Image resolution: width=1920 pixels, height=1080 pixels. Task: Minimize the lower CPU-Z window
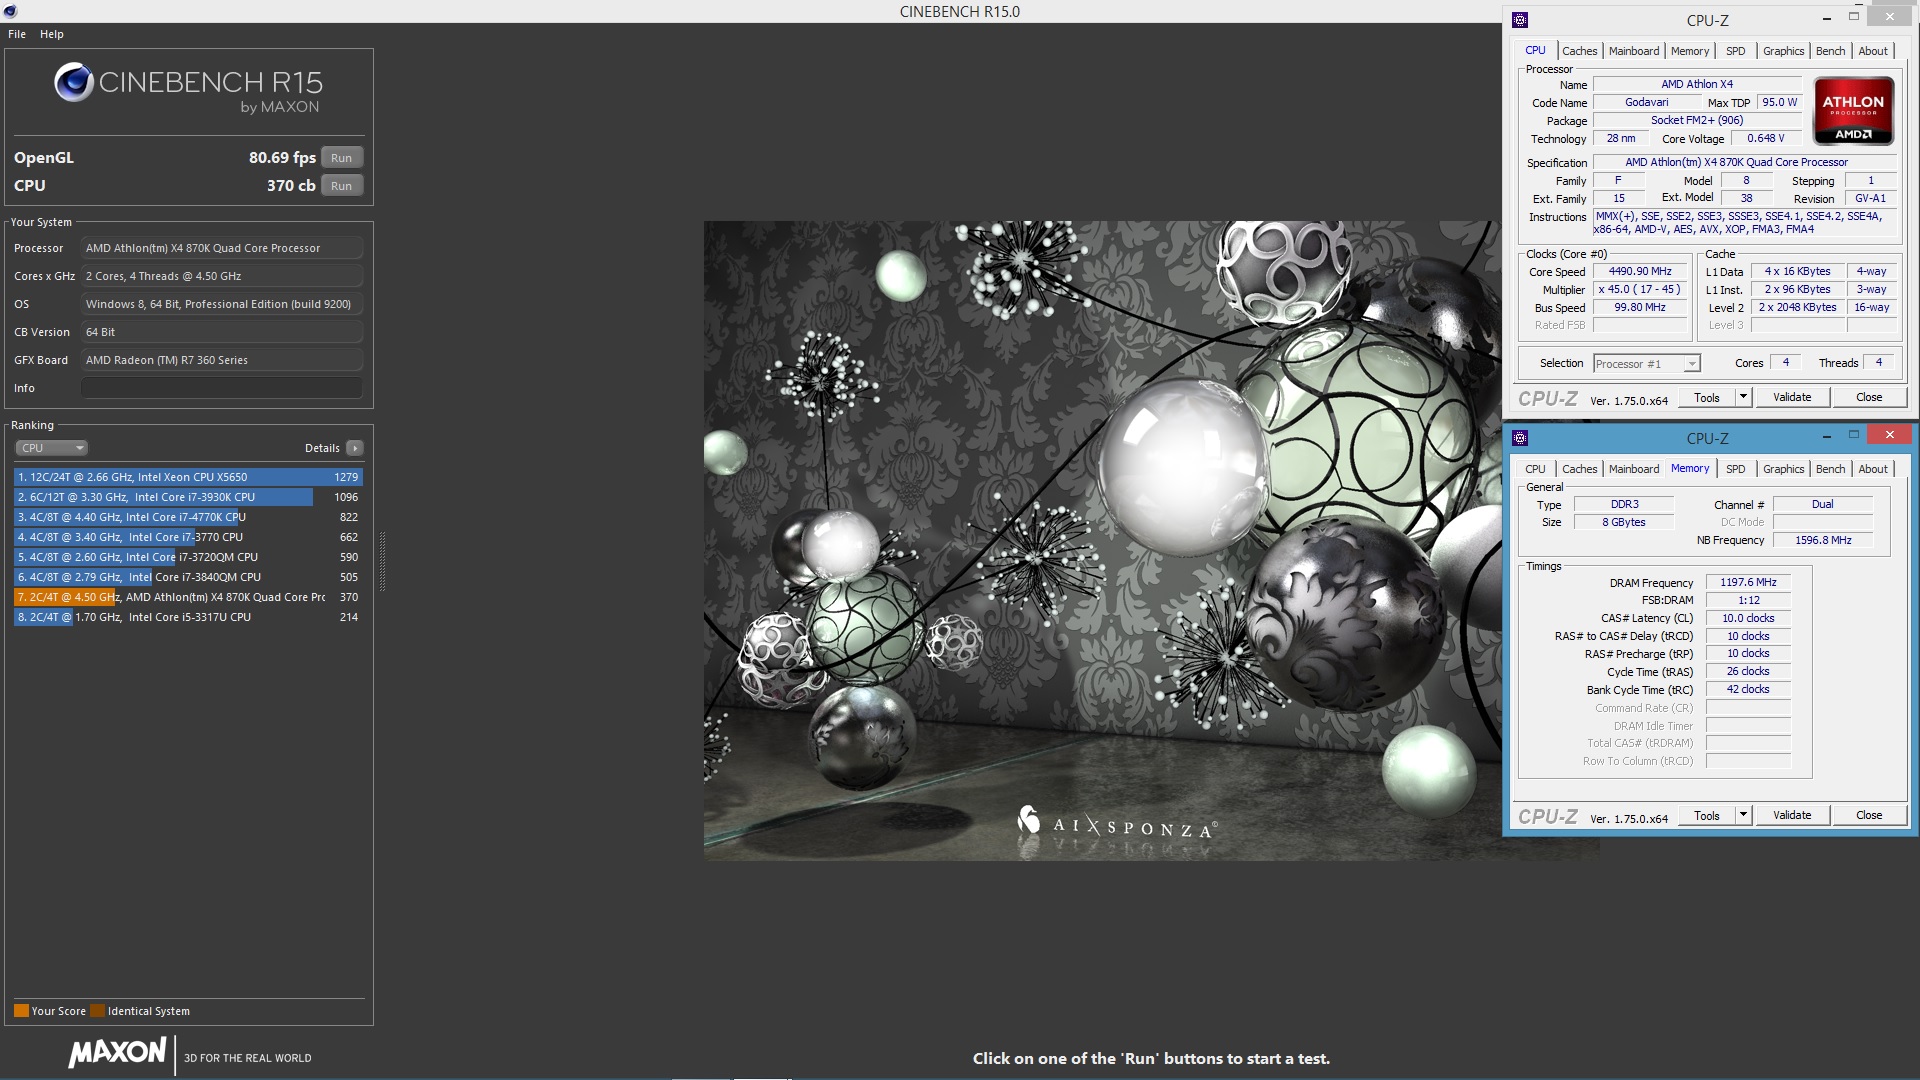1826,436
